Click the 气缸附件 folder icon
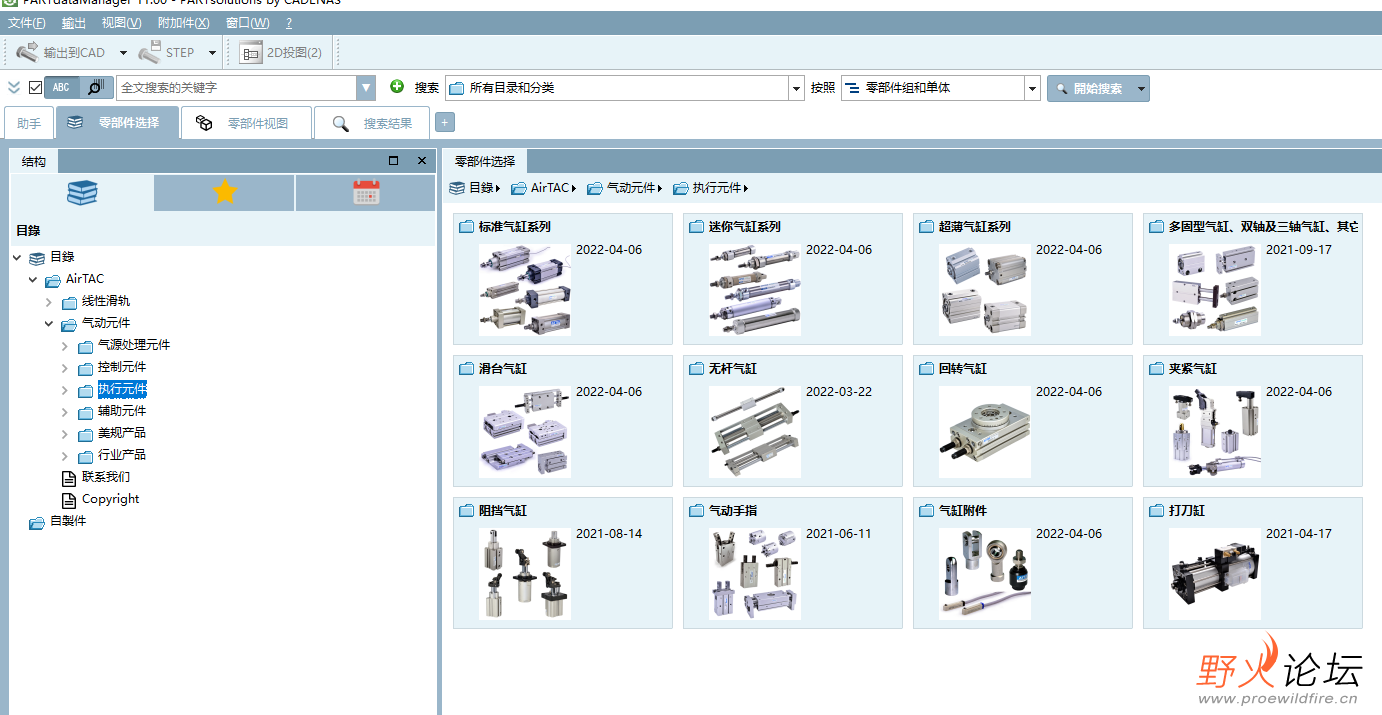 click(926, 511)
